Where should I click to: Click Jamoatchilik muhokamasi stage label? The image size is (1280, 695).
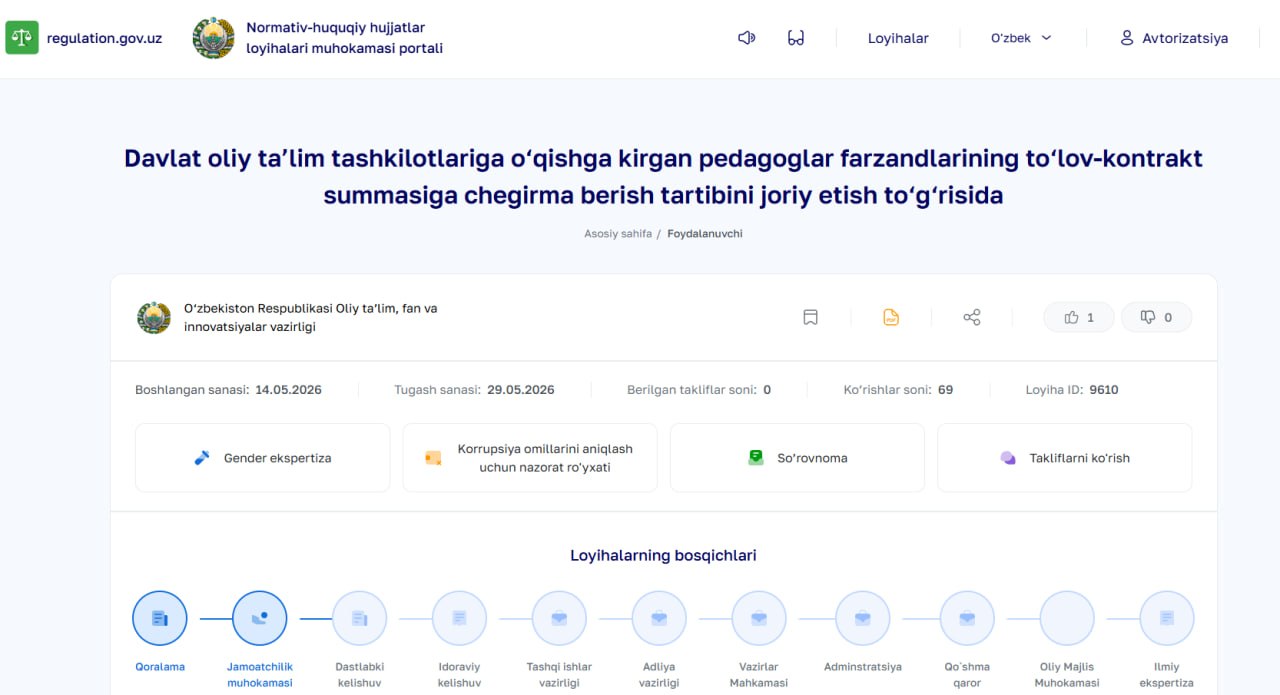[x=260, y=675]
